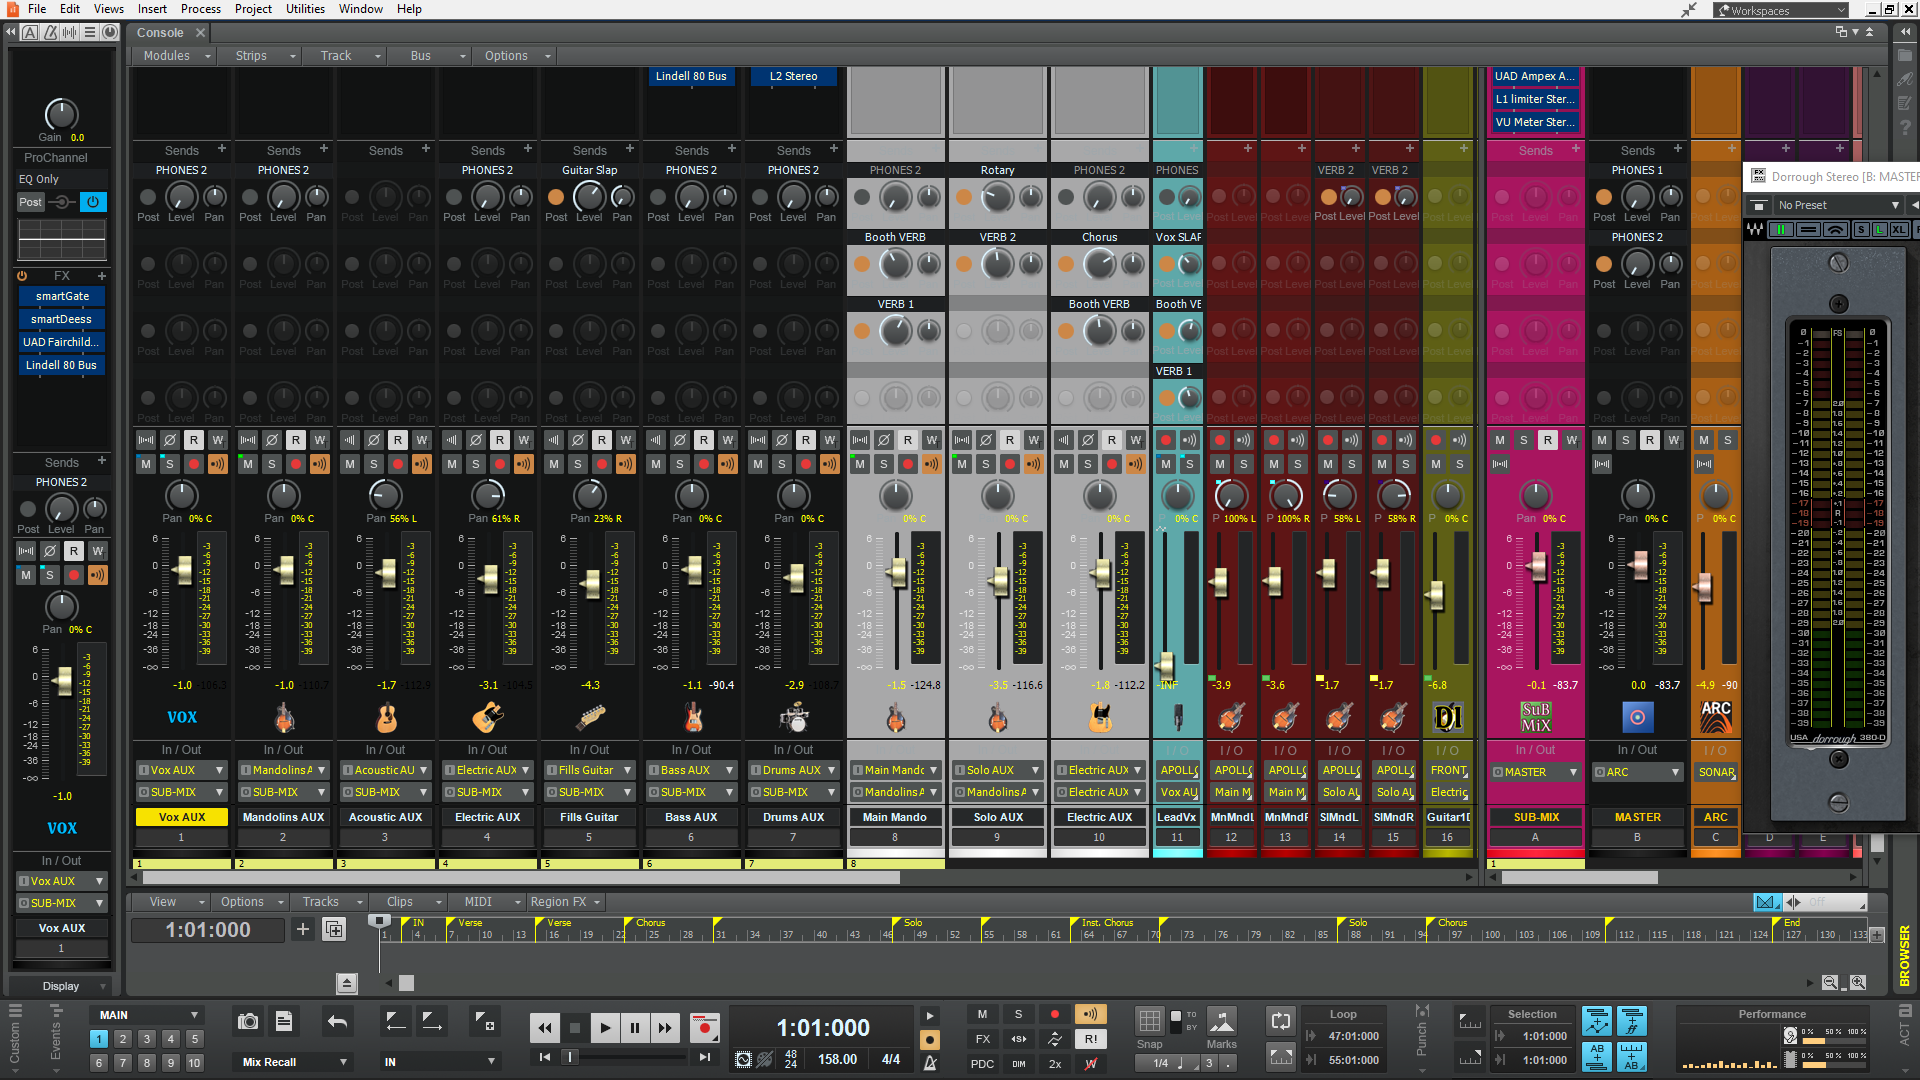Image resolution: width=1920 pixels, height=1080 pixels.
Task: Click the Marks marker icon
Action: point(1222,1021)
